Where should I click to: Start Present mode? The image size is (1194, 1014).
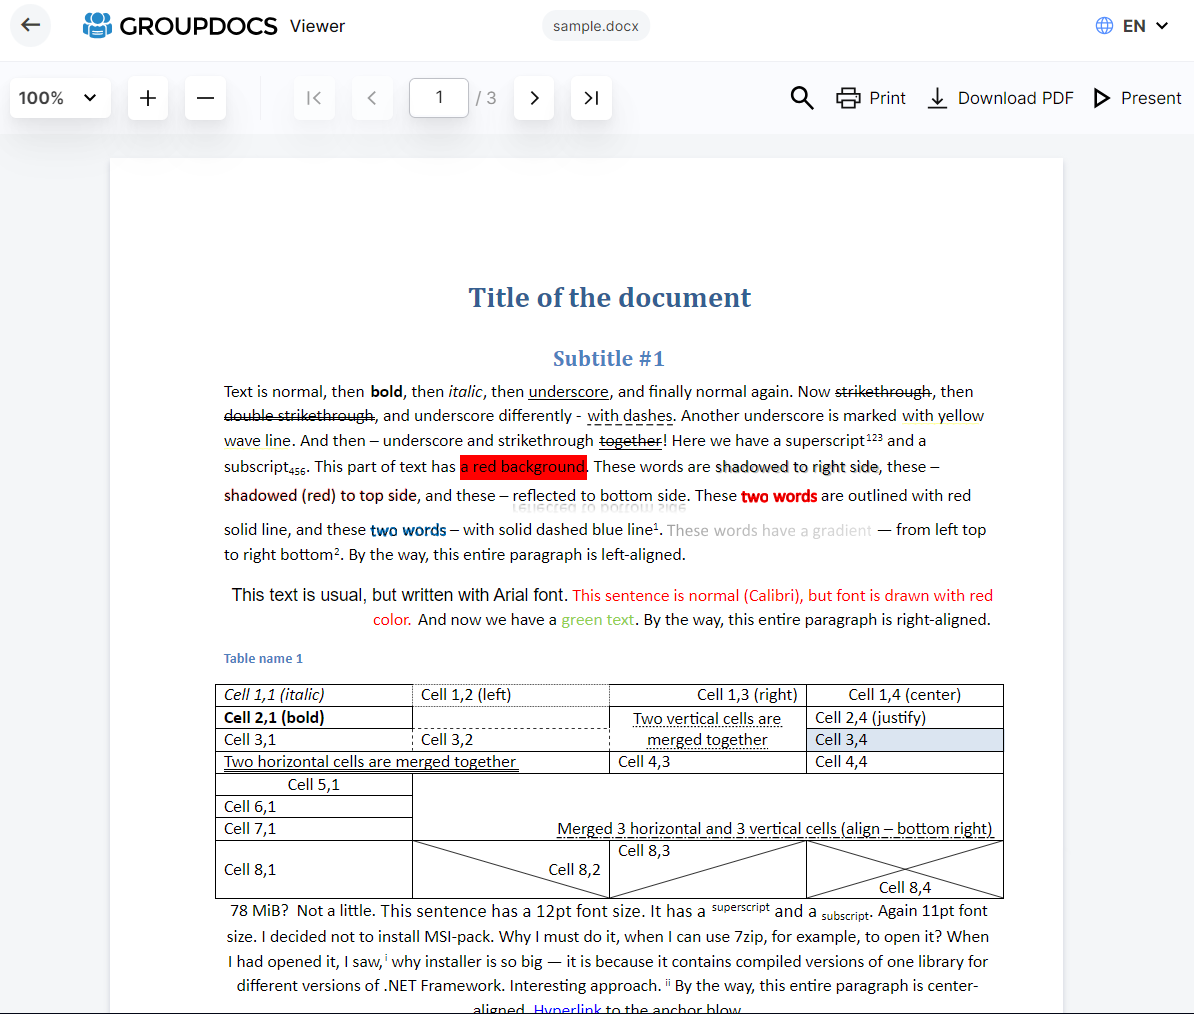1137,98
